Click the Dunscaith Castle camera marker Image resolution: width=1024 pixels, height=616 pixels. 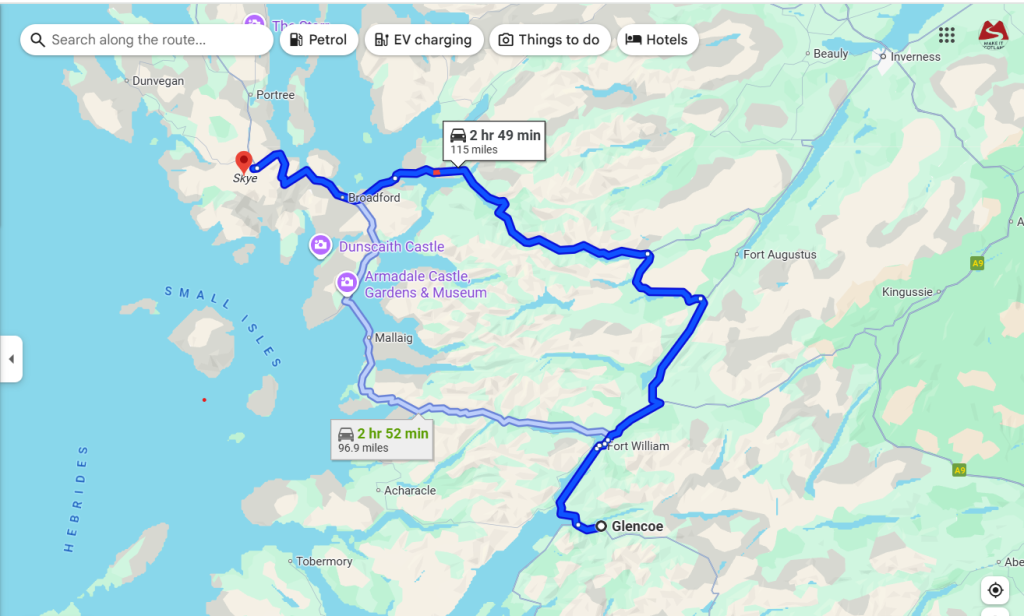click(320, 246)
